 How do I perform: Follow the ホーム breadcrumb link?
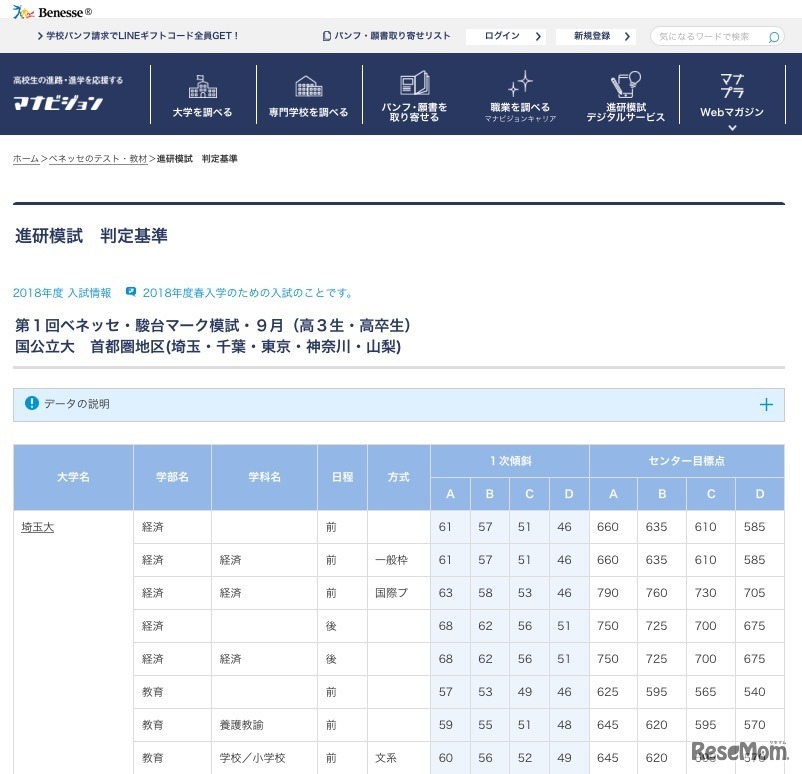tap(25, 158)
